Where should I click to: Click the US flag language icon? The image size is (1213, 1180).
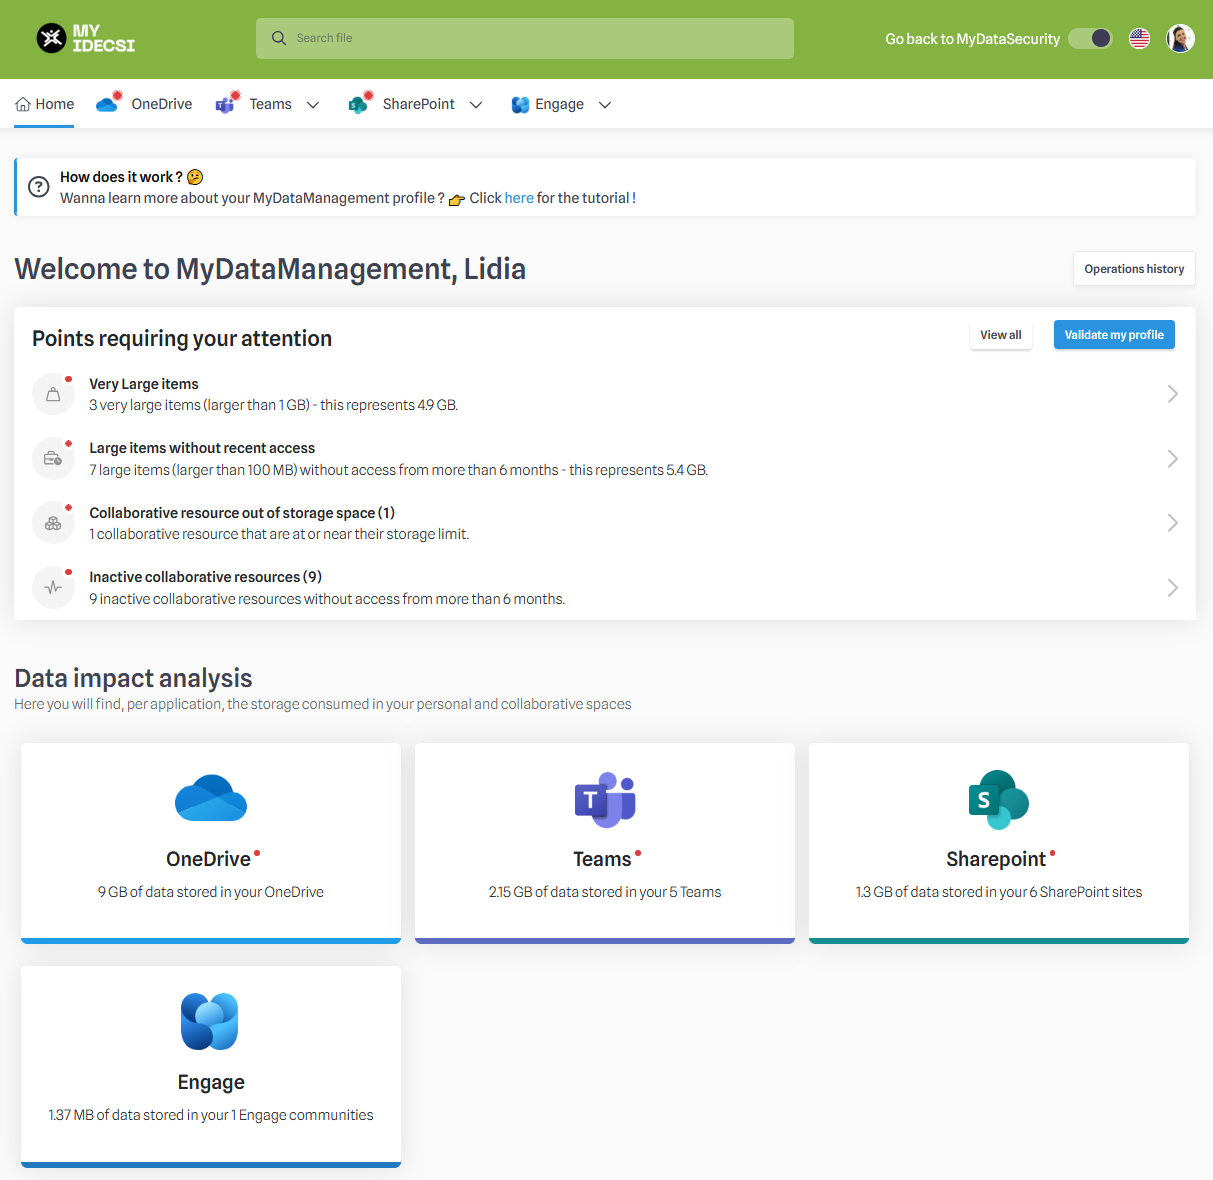(1139, 39)
